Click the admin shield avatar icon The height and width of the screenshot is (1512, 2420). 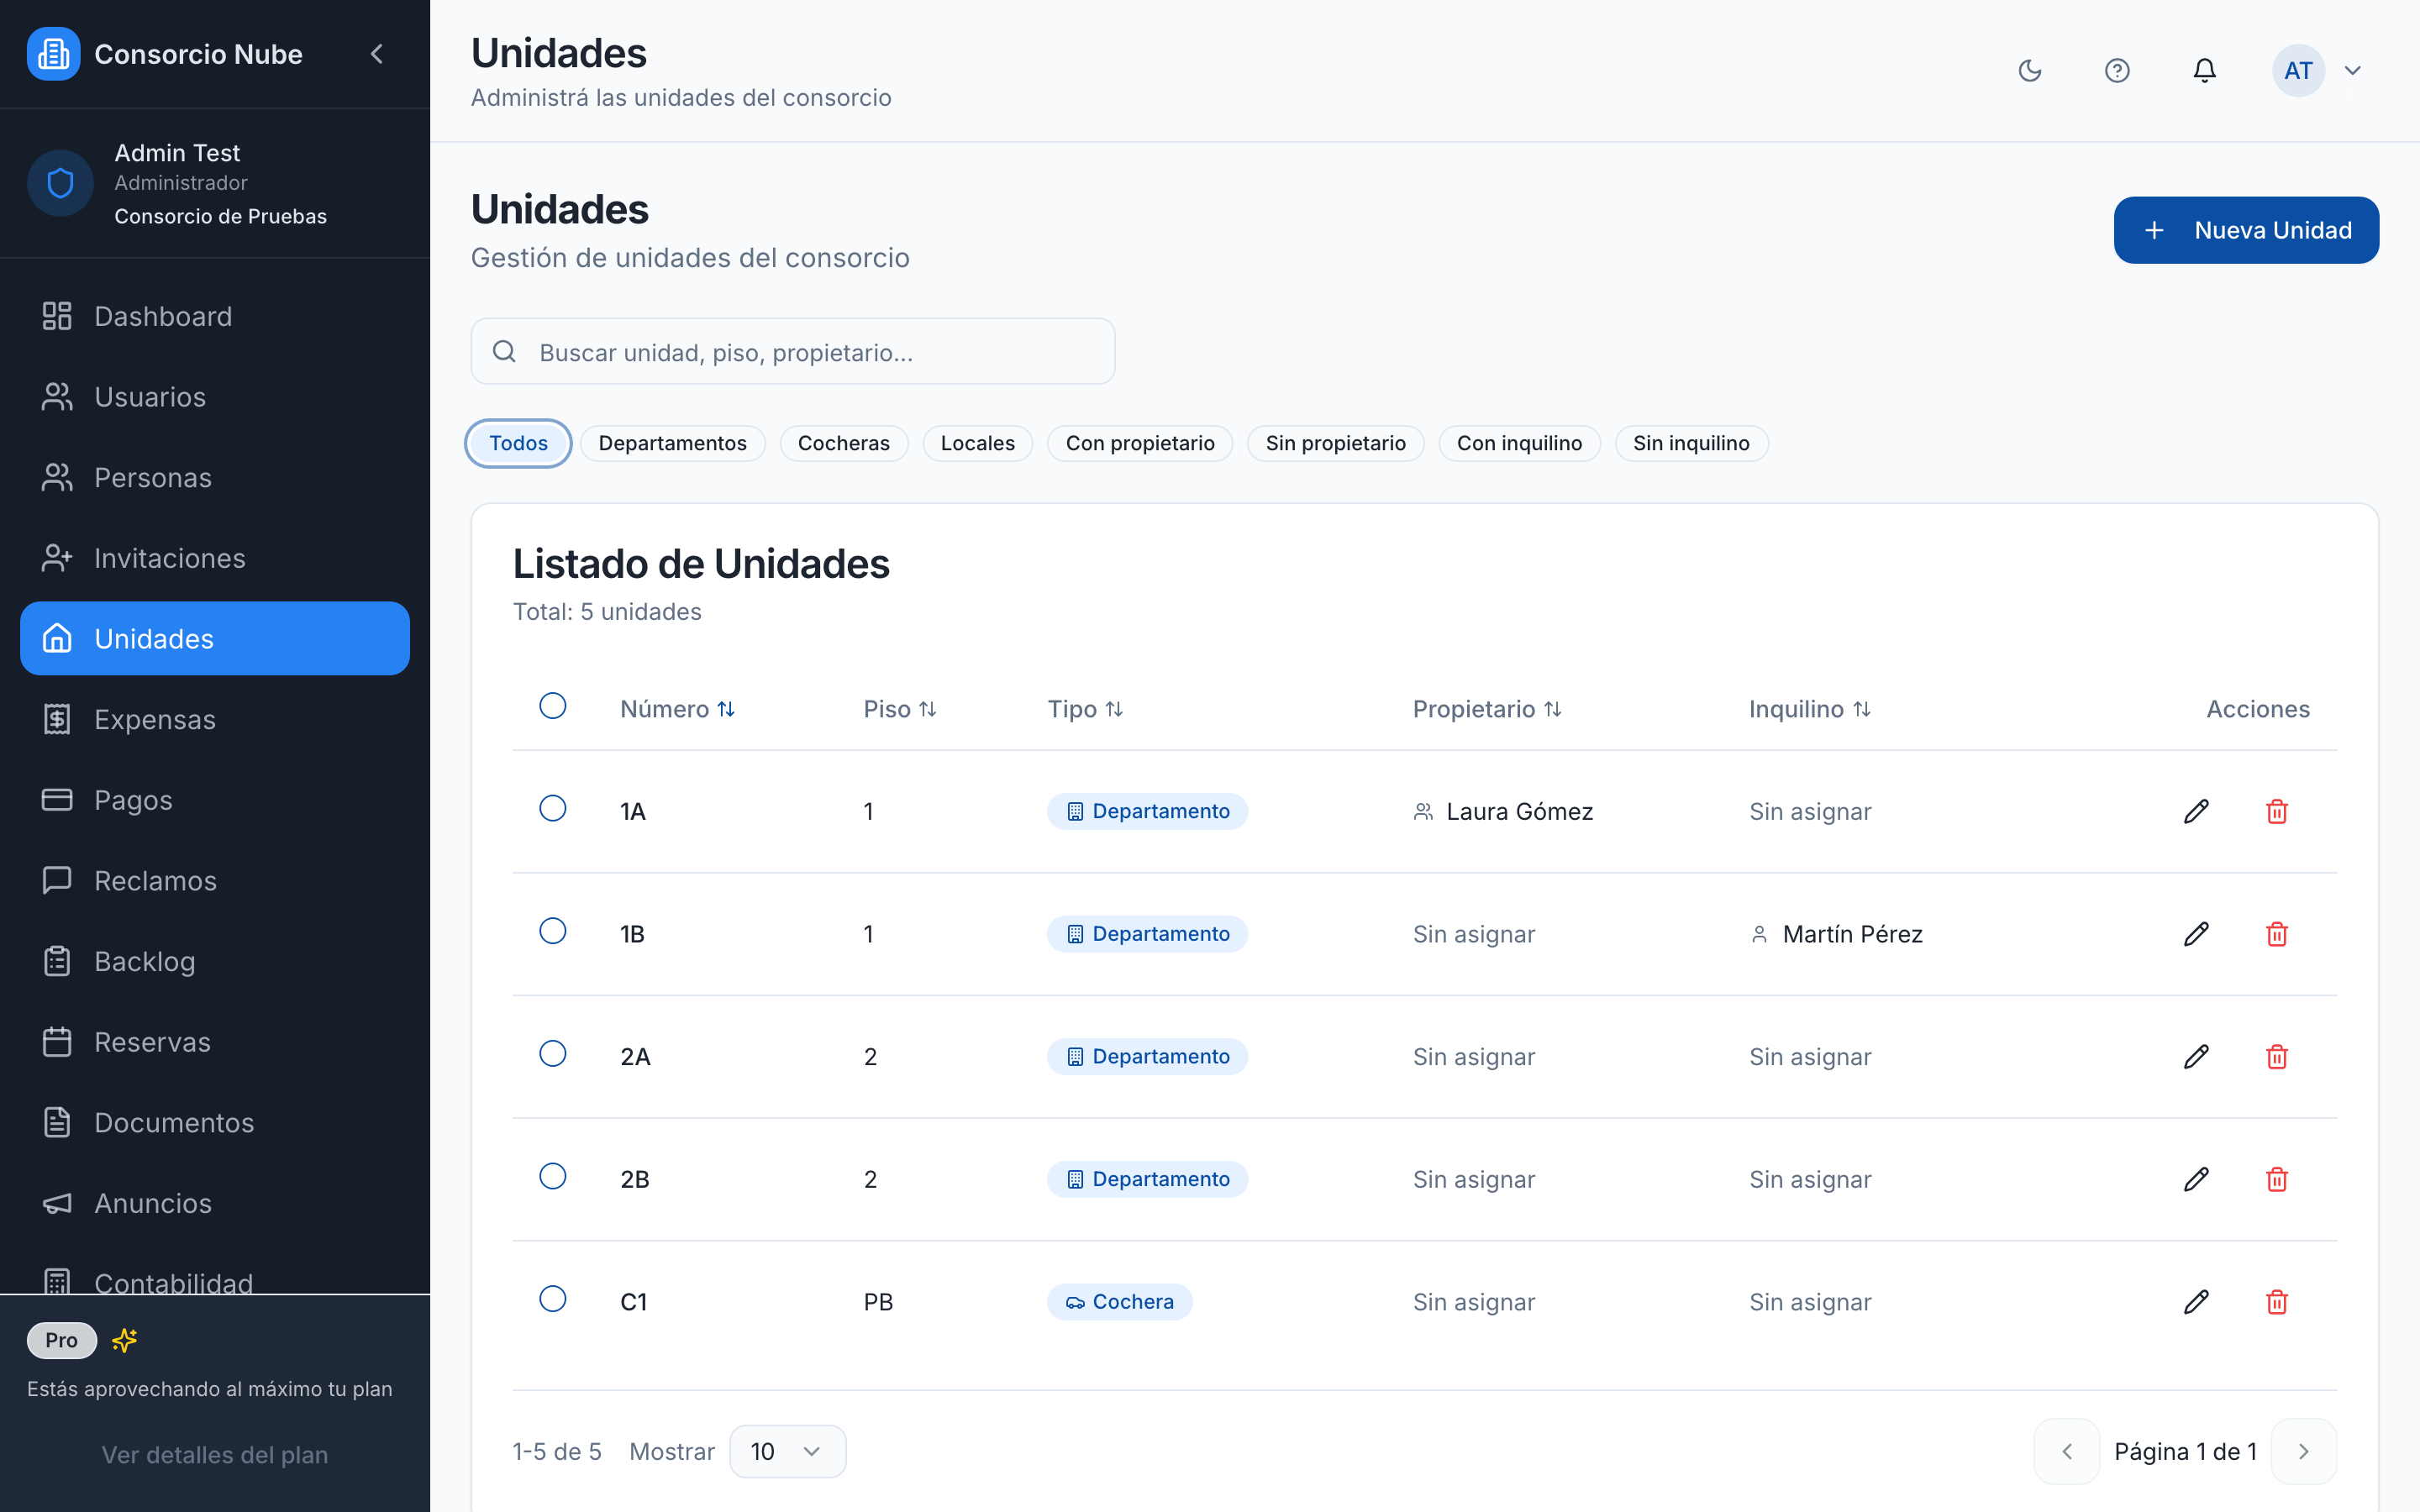pos(60,183)
